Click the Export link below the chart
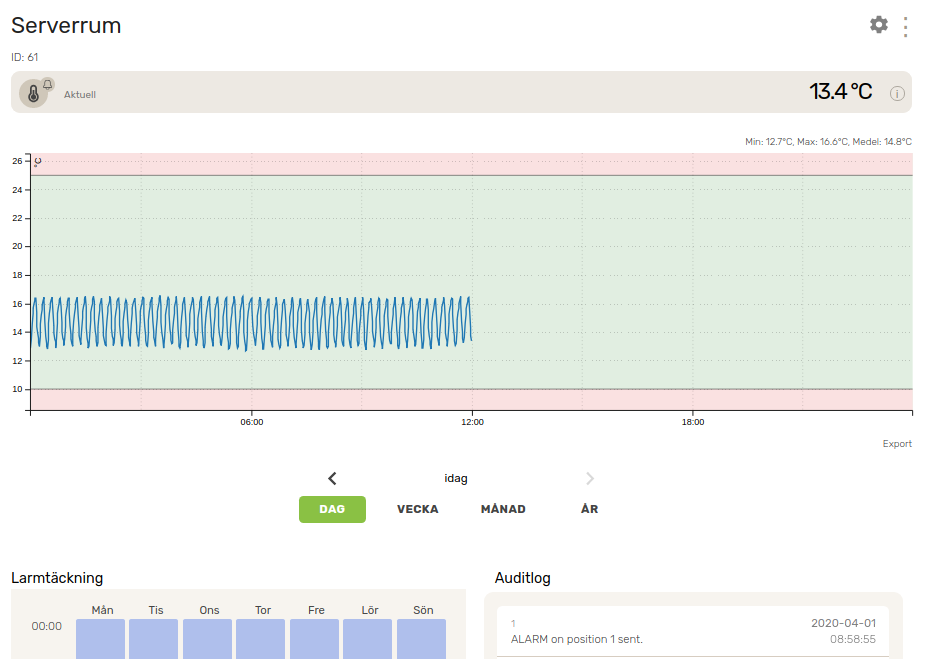Screen dimensions: 925x659 [897, 444]
